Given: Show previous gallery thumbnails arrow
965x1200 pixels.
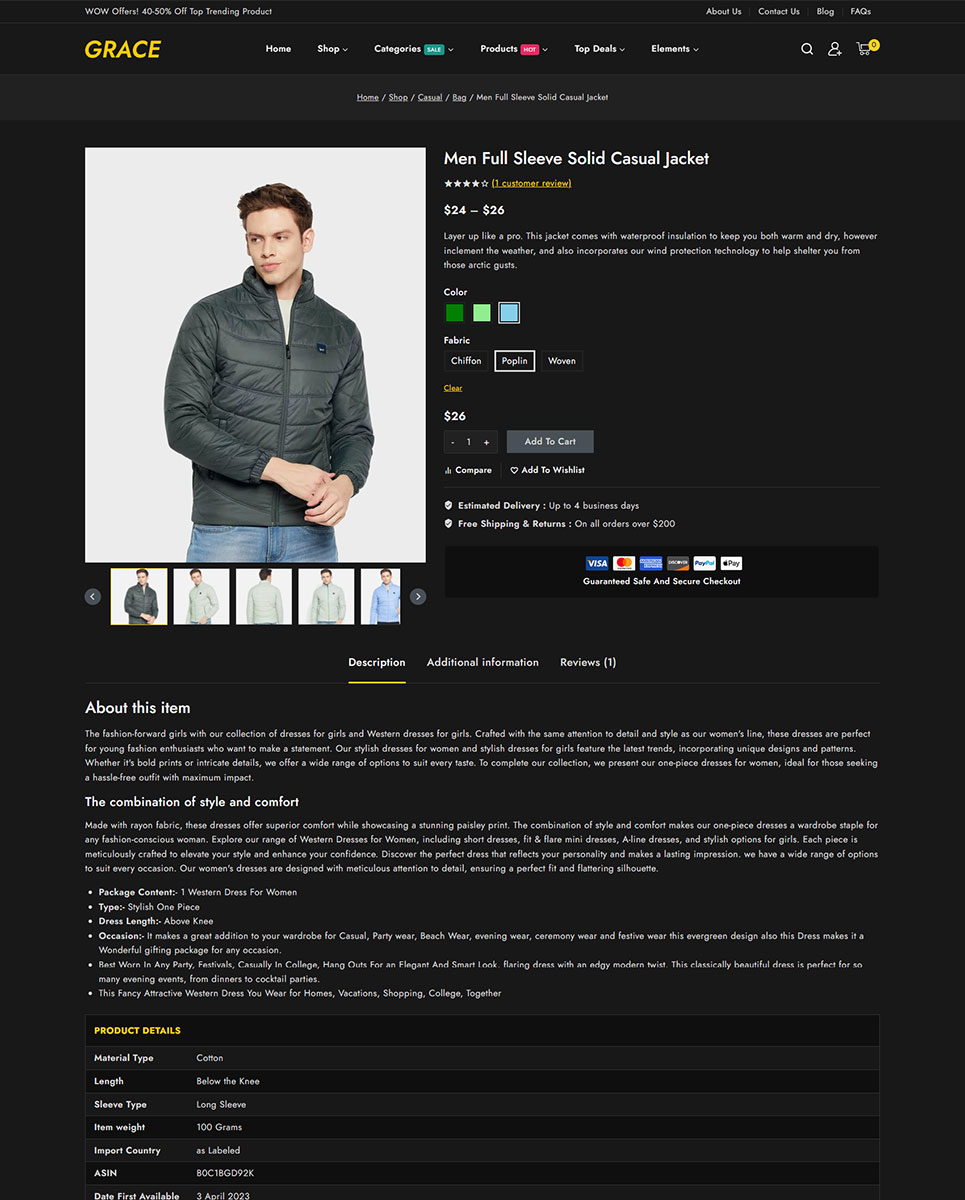Looking at the screenshot, I should point(93,596).
